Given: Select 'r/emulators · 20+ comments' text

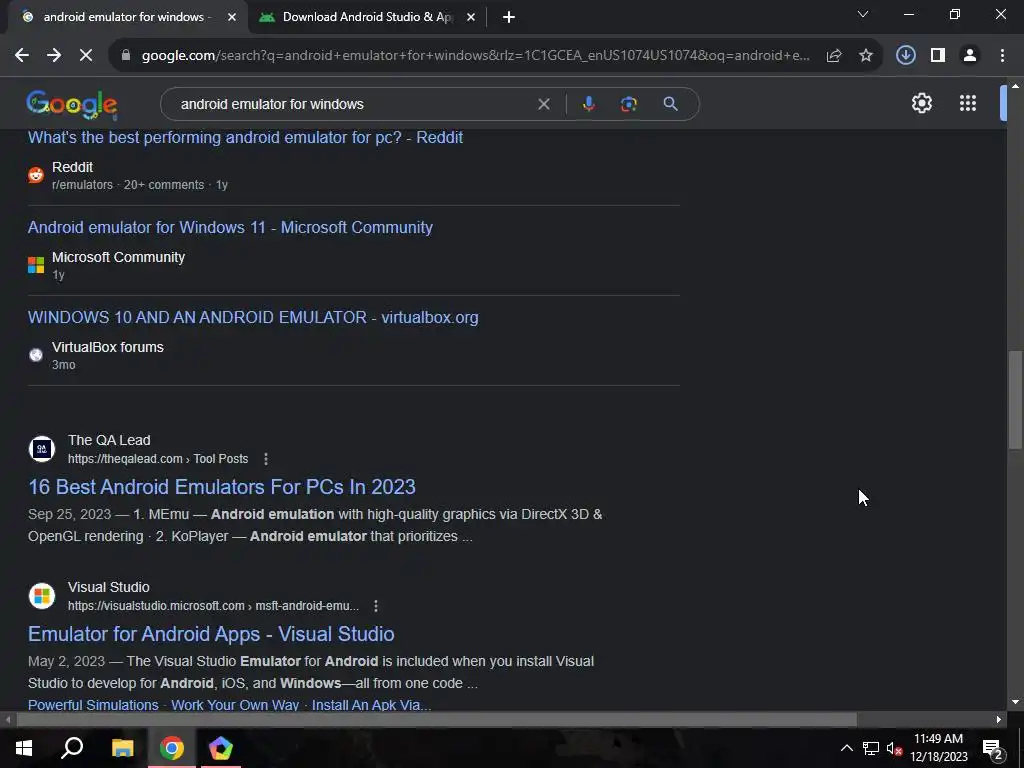Looking at the screenshot, I should click(x=128, y=185).
